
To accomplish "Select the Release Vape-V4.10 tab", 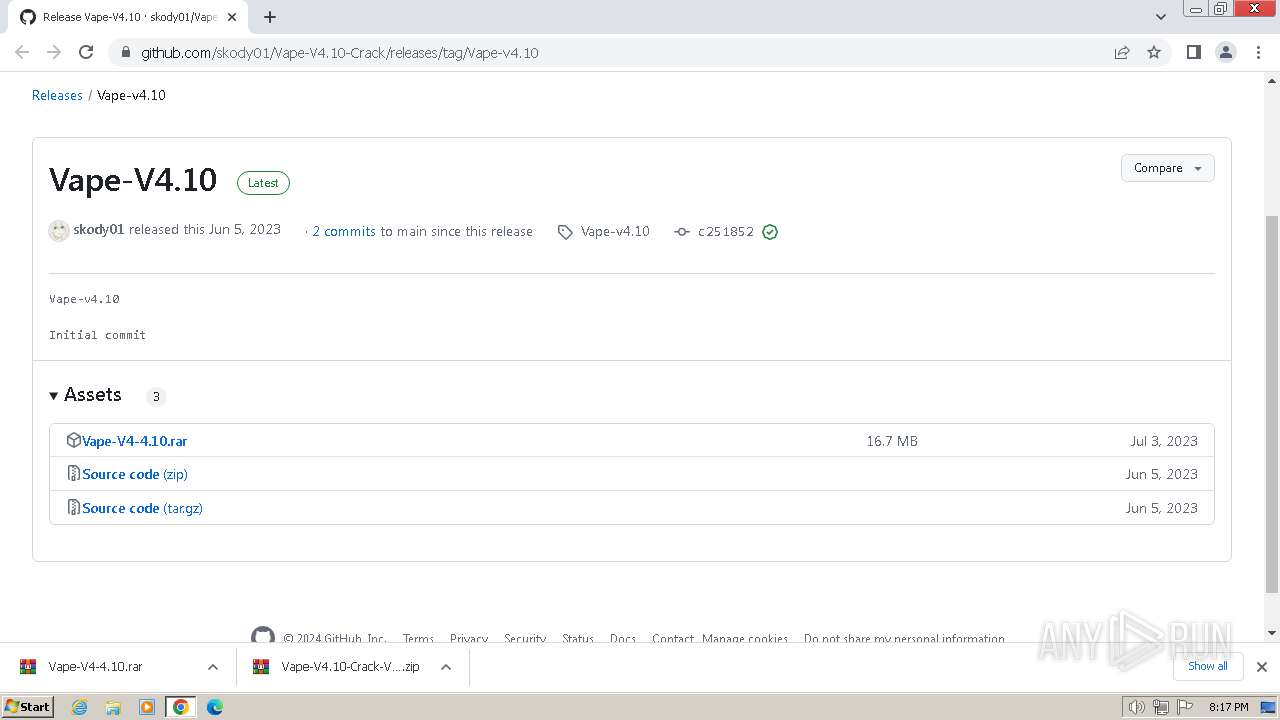I will click(130, 17).
